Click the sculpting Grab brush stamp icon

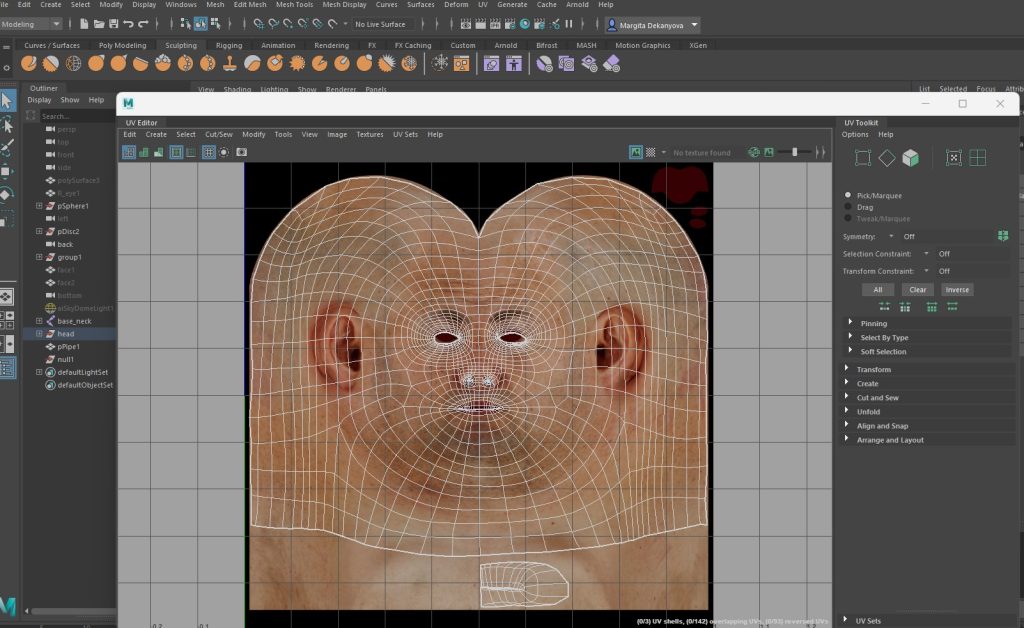(x=229, y=63)
